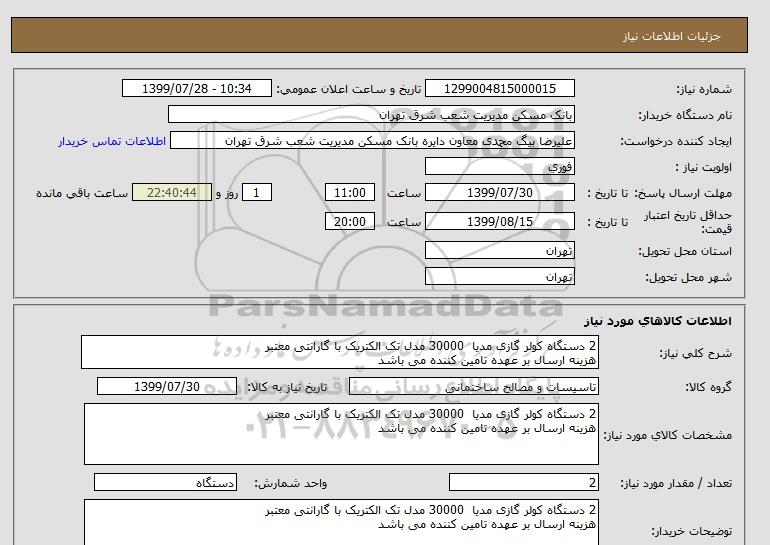Click the delivery city field (شهر محل تحویل)

click(x=513, y=276)
